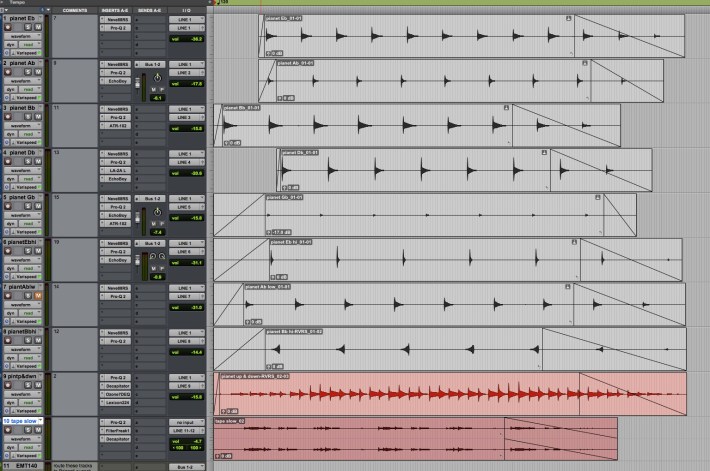Click the send pan knob on planet Ab
710x471 pixels.
155,76
